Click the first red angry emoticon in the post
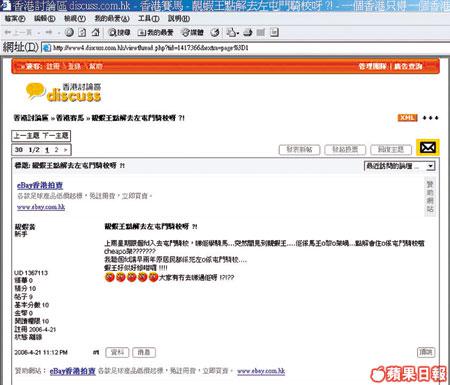This screenshot has height=385, width=450. click(x=110, y=277)
